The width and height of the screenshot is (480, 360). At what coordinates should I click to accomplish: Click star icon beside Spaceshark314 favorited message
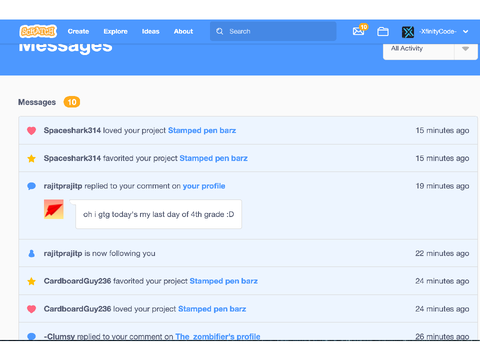pyautogui.click(x=31, y=158)
